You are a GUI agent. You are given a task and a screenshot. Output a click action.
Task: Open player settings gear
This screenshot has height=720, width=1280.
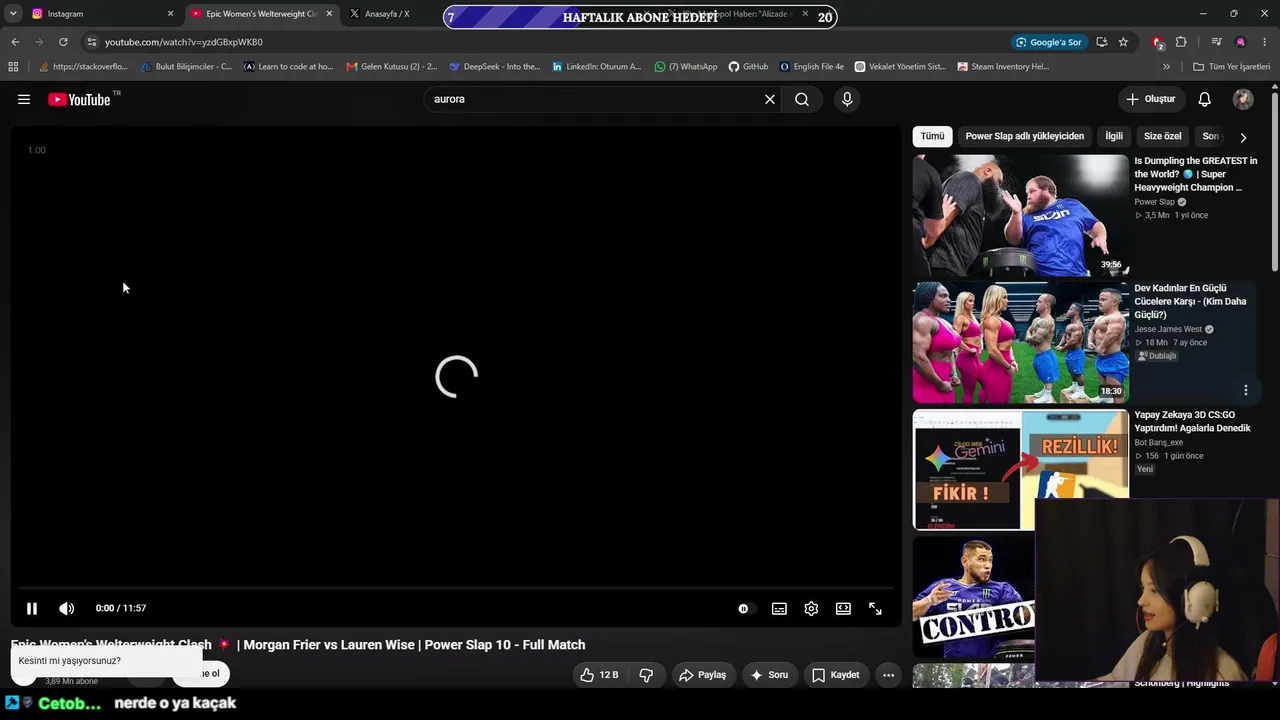pyautogui.click(x=811, y=608)
